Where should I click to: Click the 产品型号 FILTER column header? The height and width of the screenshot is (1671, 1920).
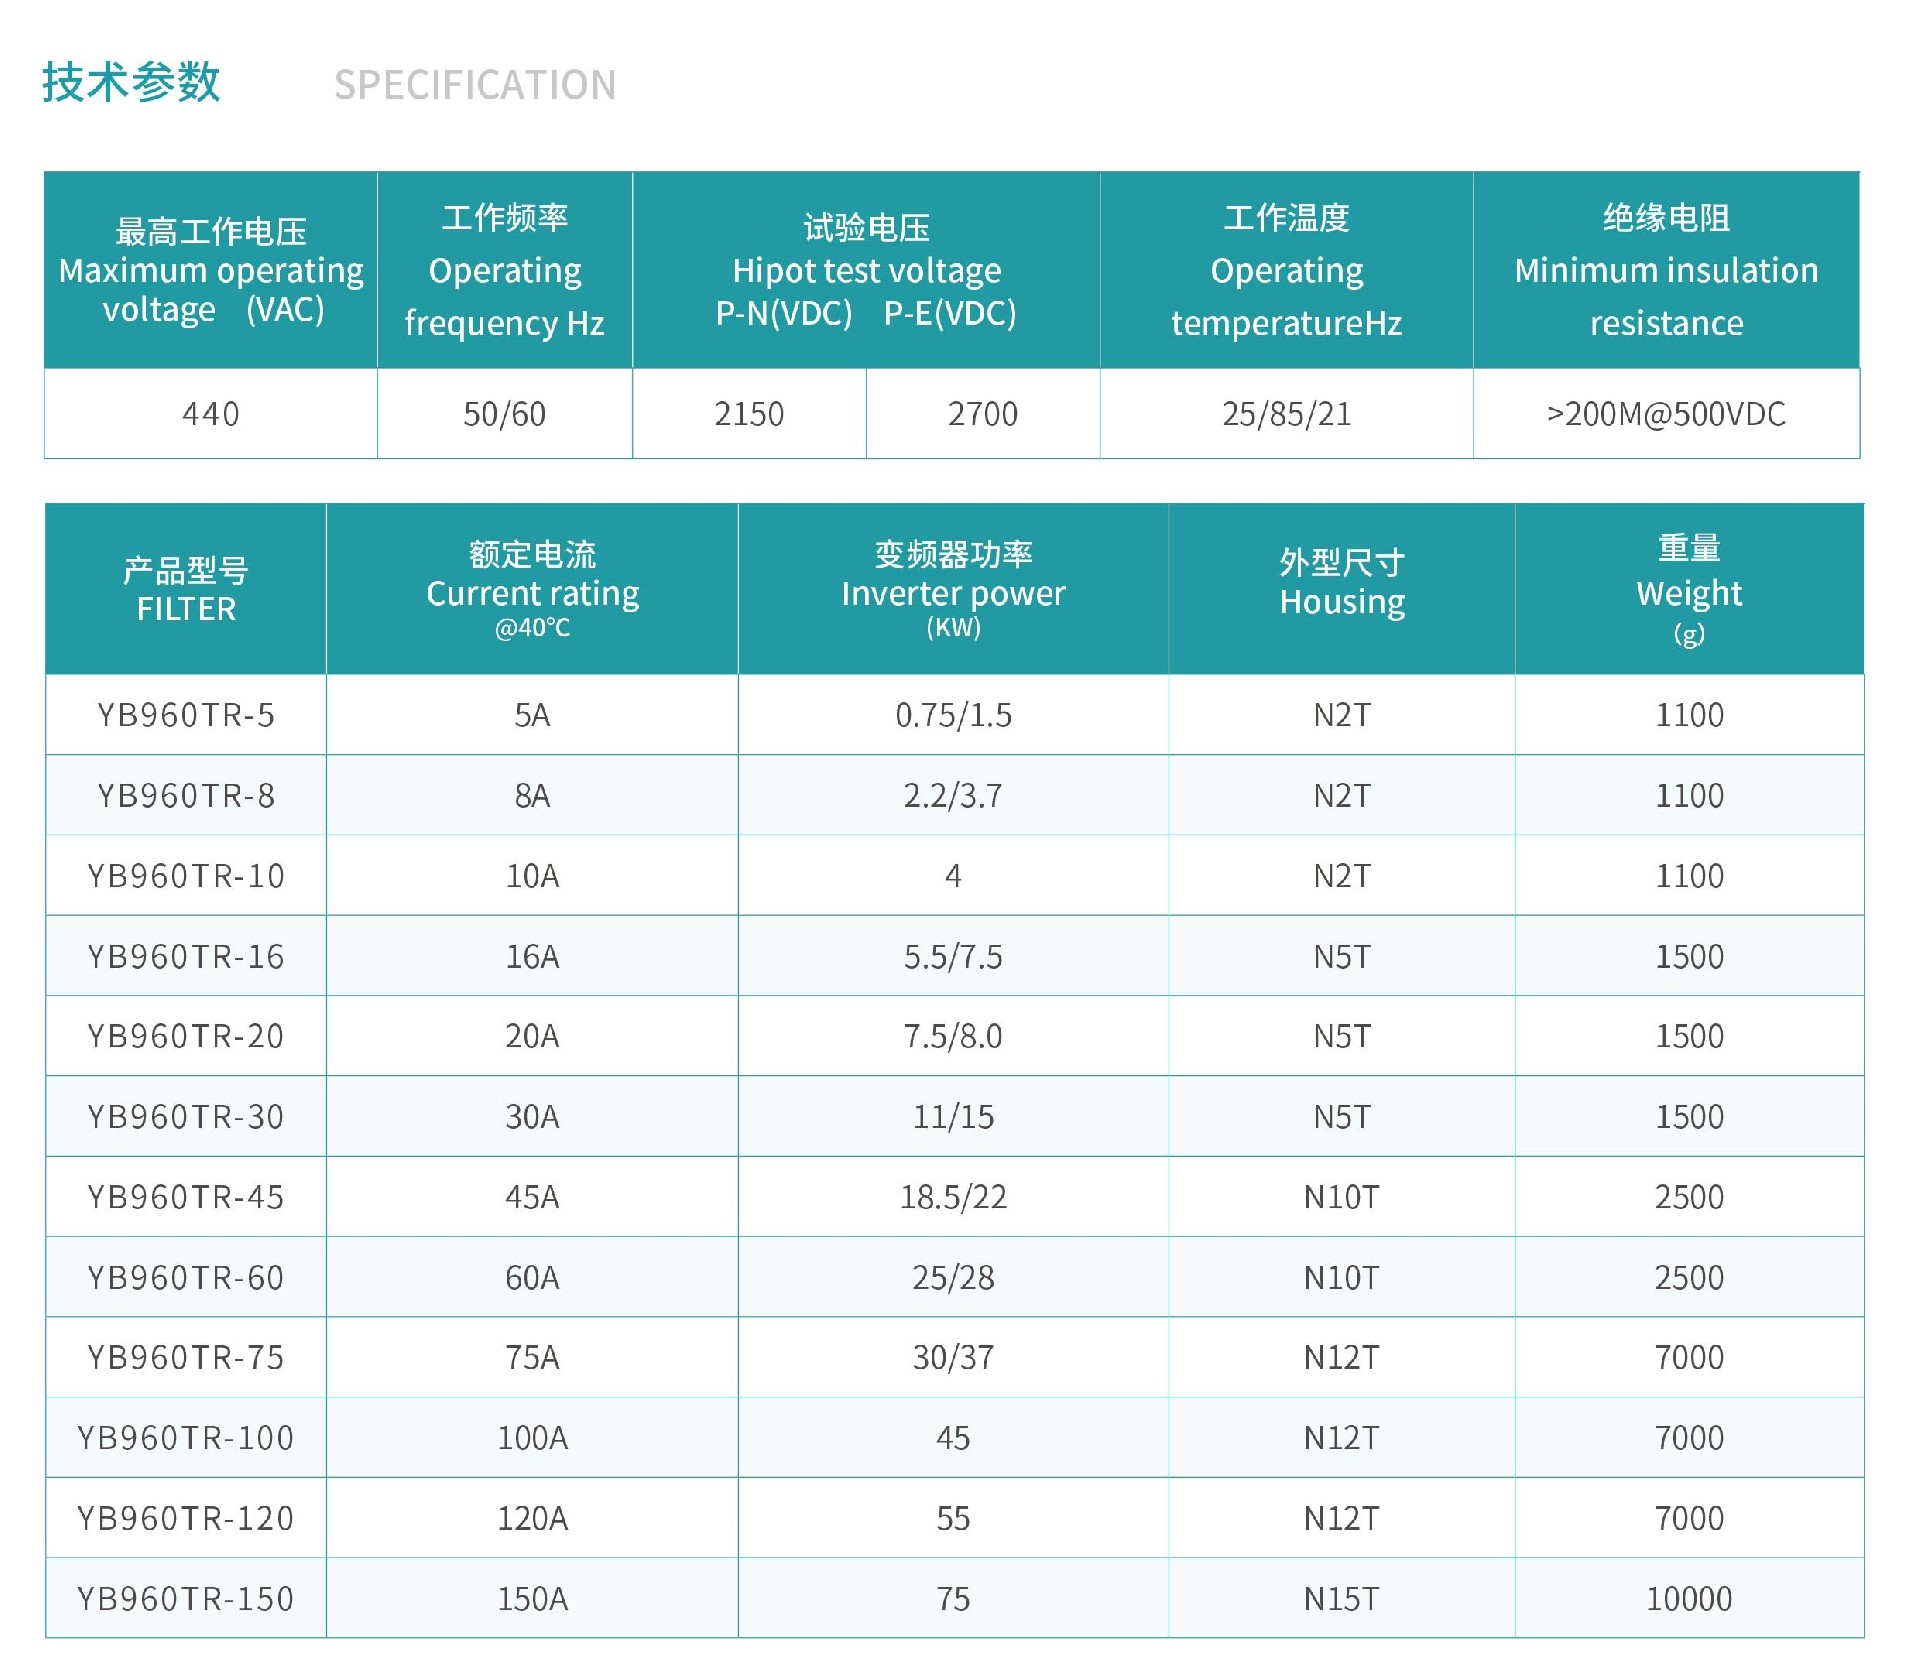coord(186,589)
